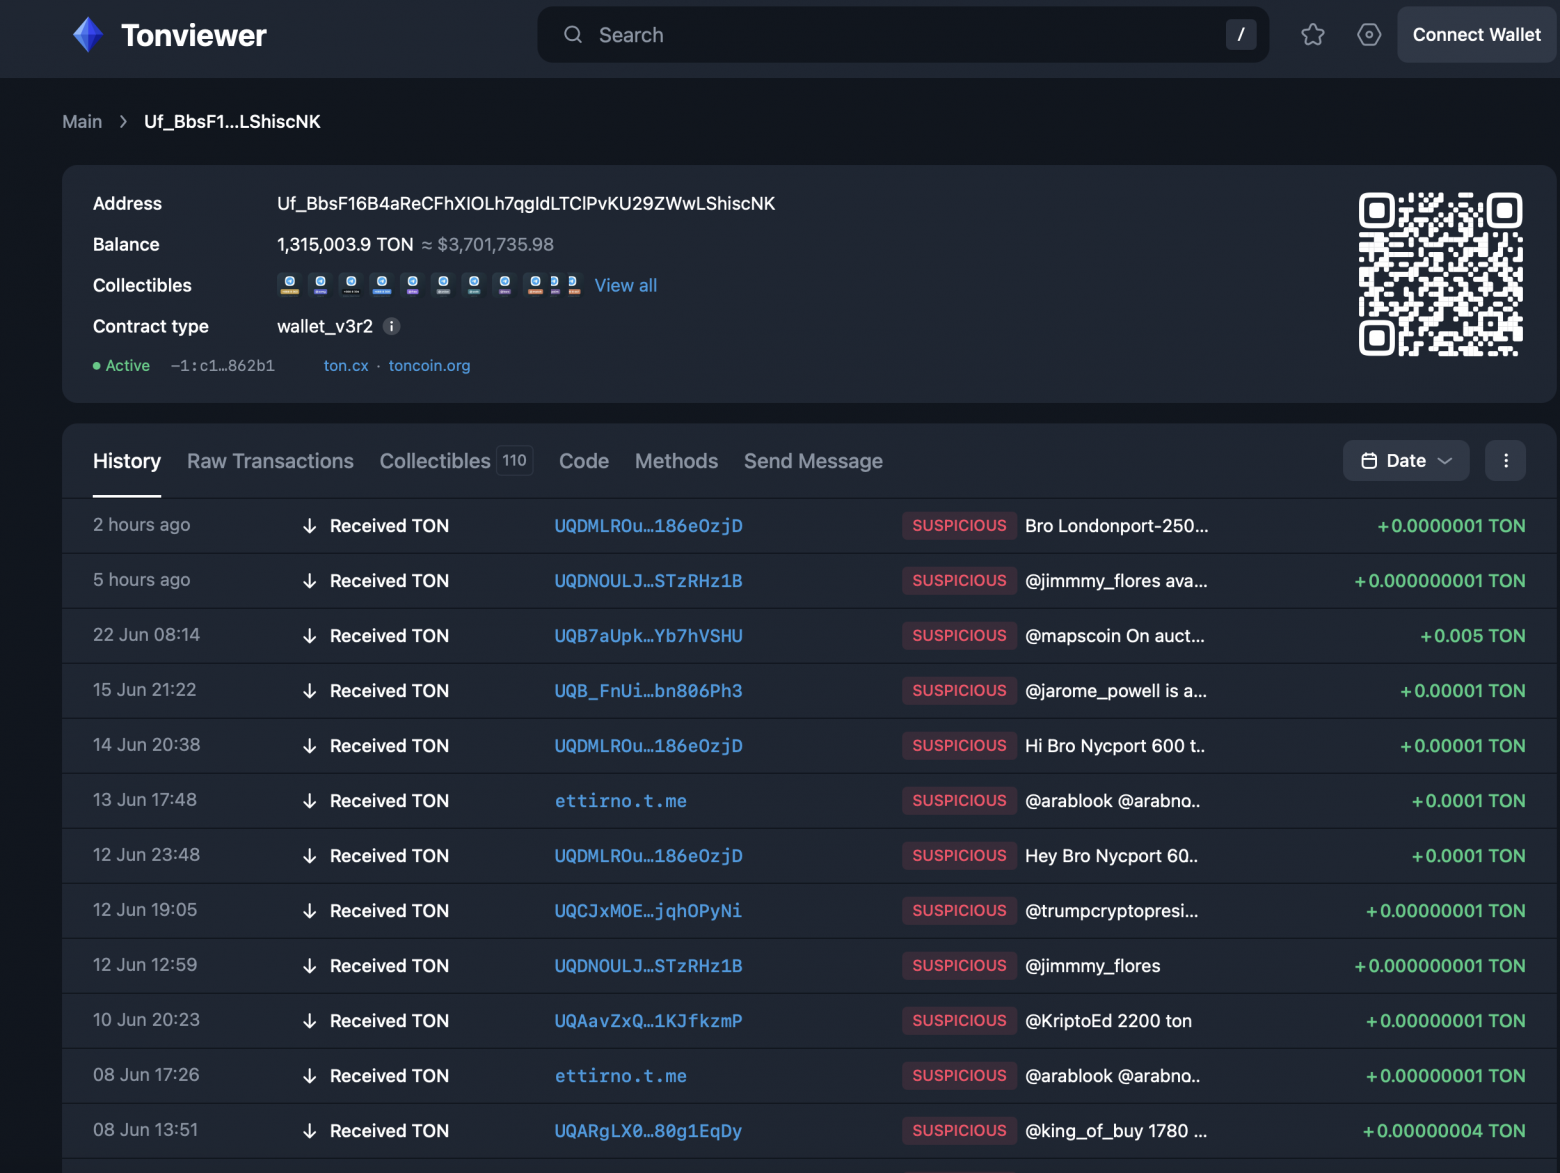Screen dimensions: 1560x1173
Task: Open UQDMLROu…186eOzjD in the 2 hours ago row
Action: click(649, 526)
